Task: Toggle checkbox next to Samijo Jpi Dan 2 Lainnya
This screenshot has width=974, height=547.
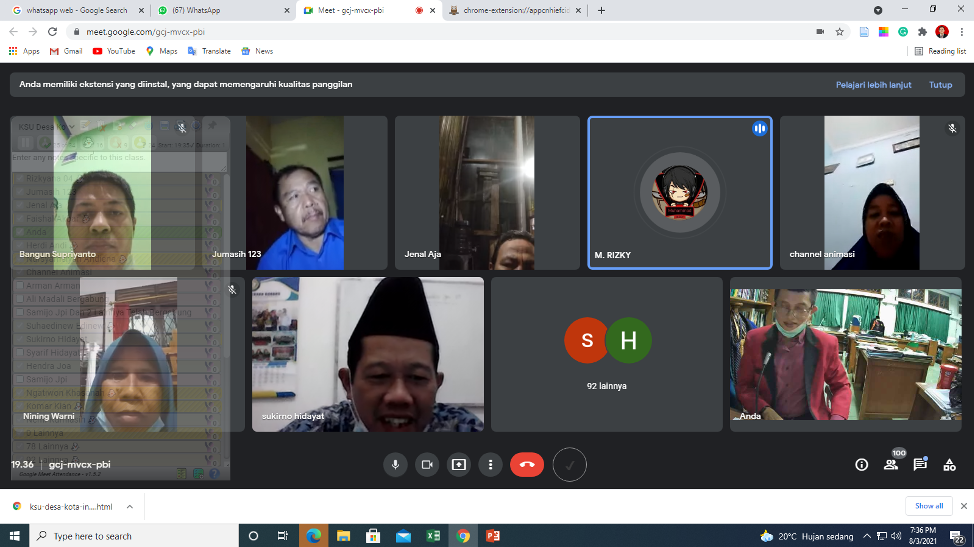Action: point(20,312)
